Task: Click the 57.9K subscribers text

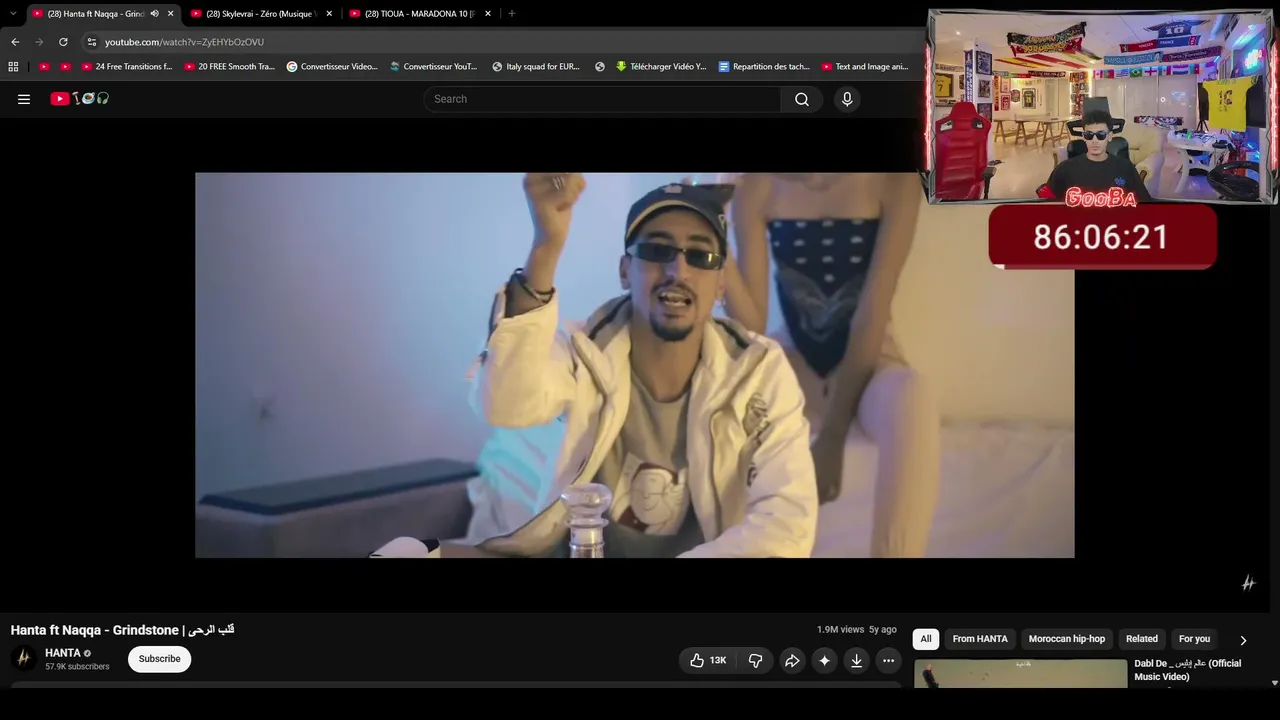Action: coord(77,667)
